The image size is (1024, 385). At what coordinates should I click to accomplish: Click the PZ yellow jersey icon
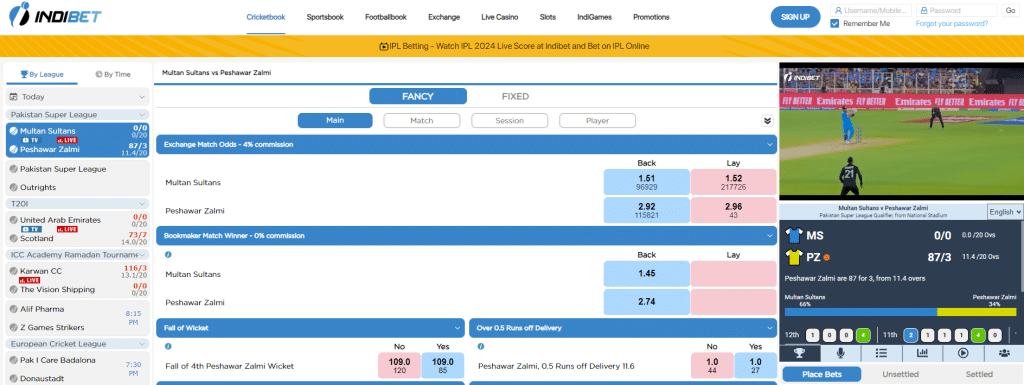793,257
